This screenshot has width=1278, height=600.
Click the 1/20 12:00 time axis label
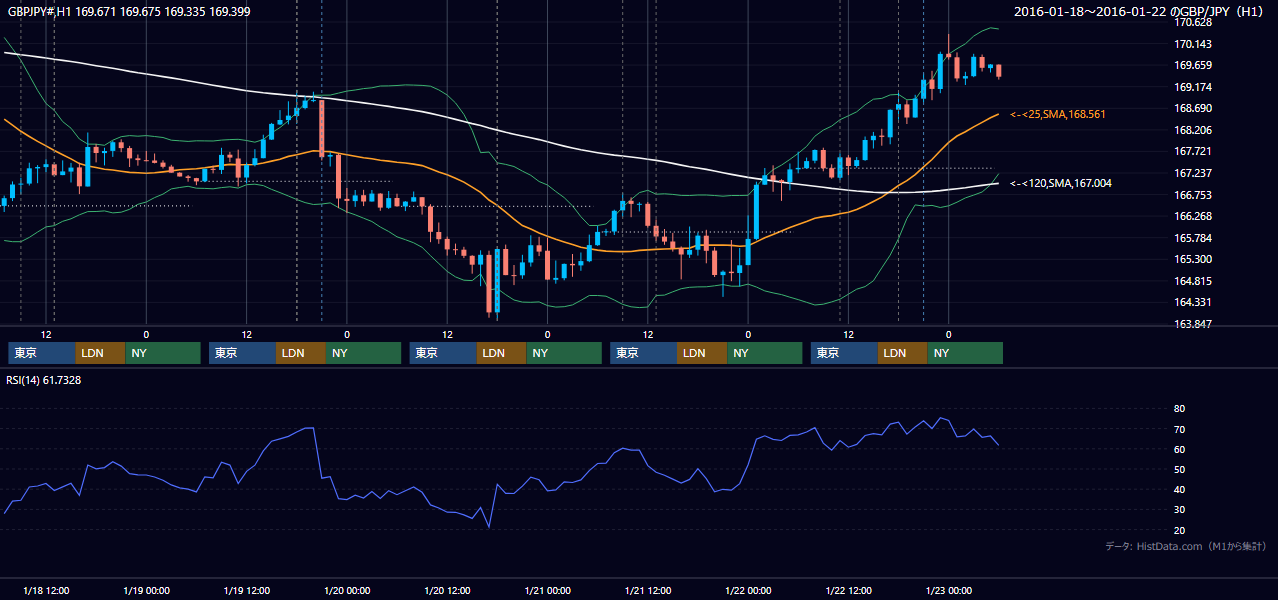pyautogui.click(x=447, y=590)
